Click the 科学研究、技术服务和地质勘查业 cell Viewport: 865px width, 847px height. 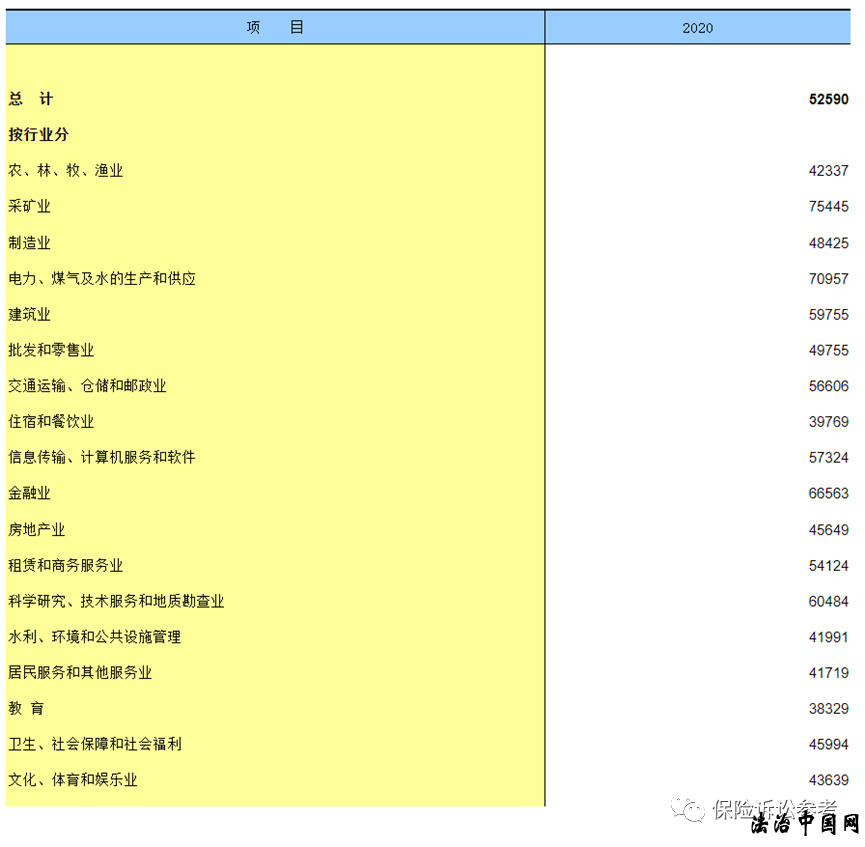tap(116, 602)
